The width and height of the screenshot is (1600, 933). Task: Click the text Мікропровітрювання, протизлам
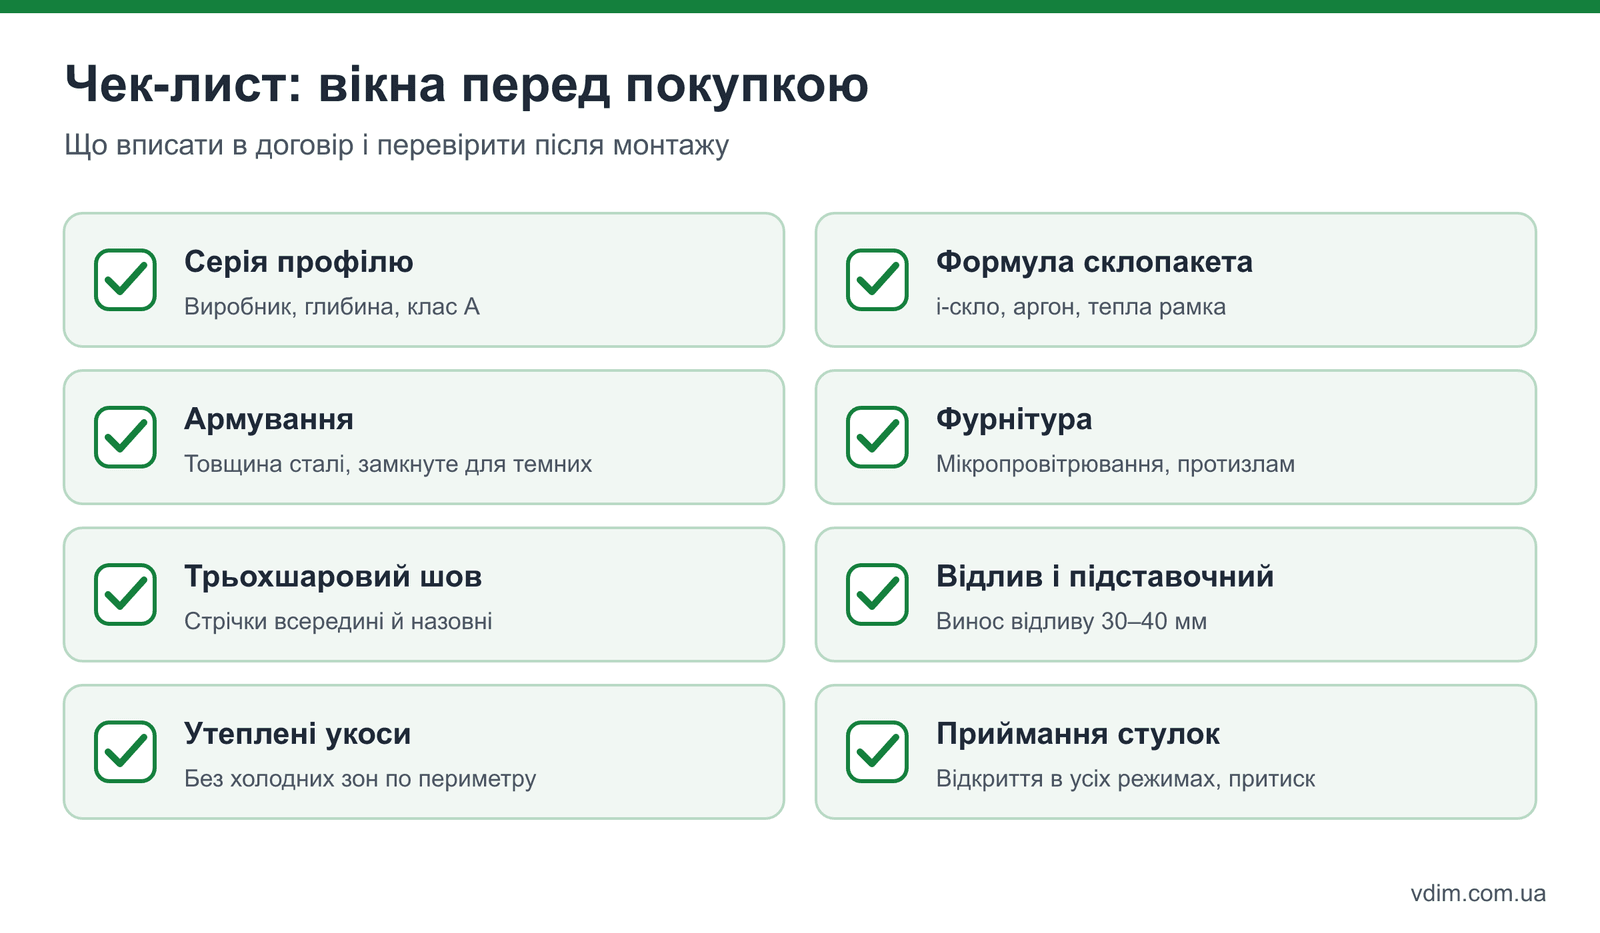[1116, 464]
